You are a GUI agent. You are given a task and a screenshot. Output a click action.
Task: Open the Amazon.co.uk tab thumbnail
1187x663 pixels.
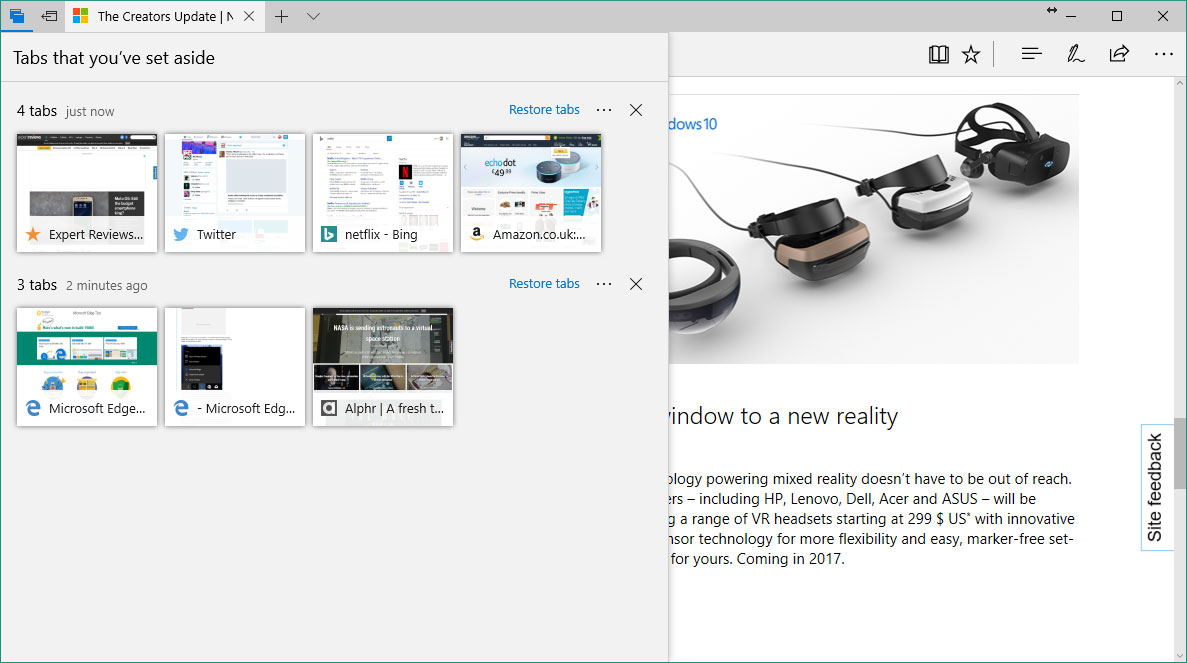click(531, 192)
